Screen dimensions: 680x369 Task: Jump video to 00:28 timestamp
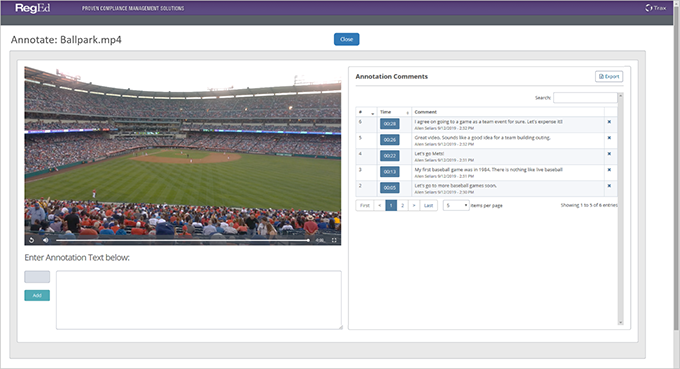pos(389,124)
